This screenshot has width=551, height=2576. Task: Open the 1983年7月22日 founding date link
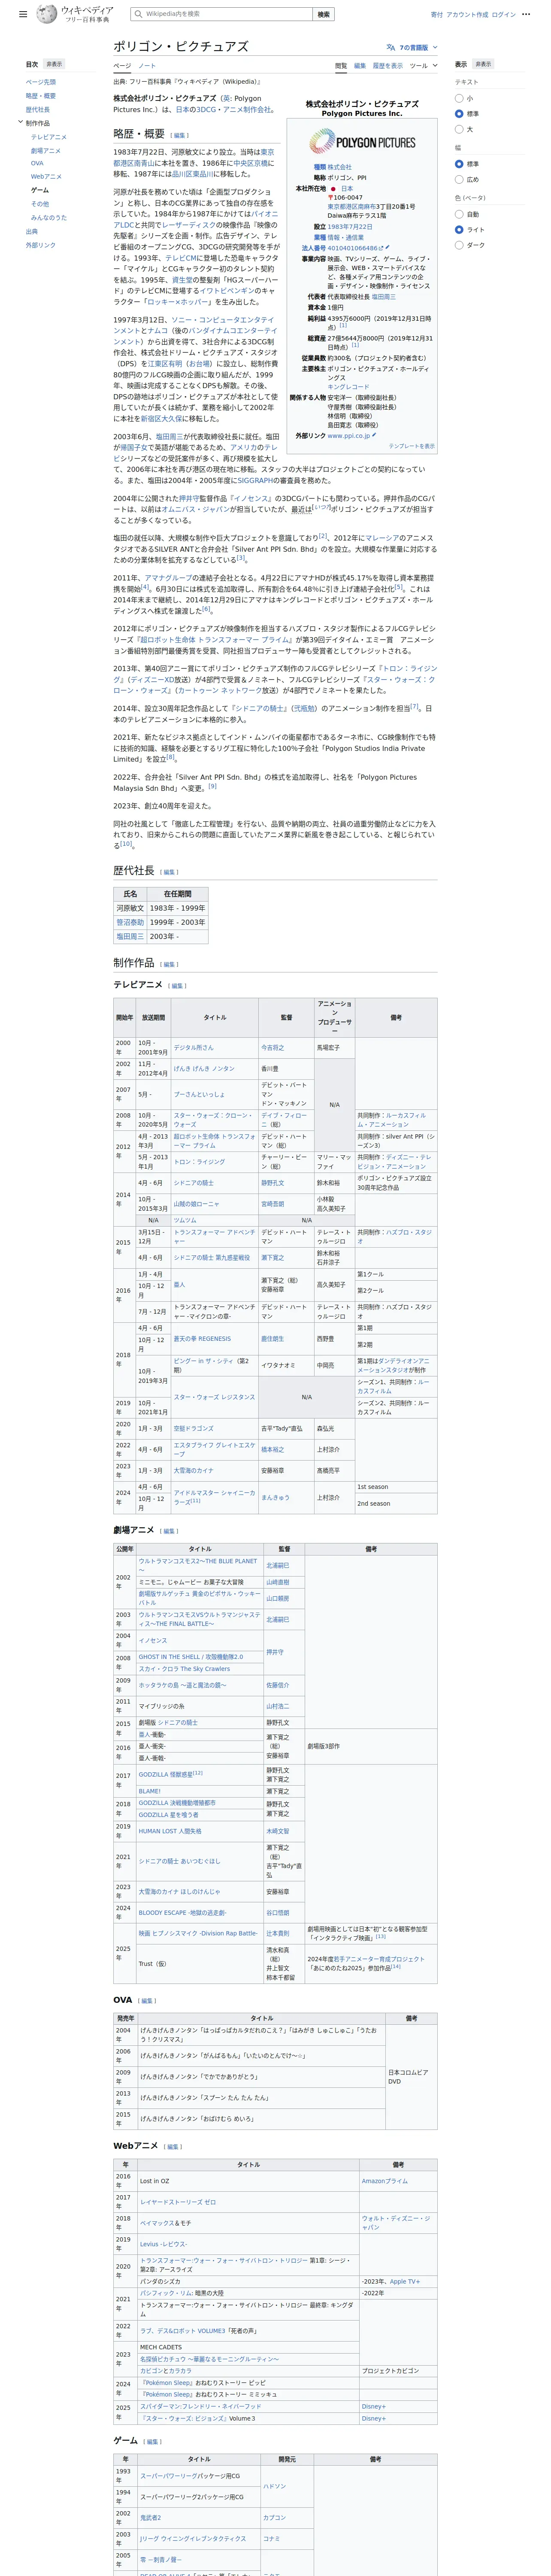[350, 227]
